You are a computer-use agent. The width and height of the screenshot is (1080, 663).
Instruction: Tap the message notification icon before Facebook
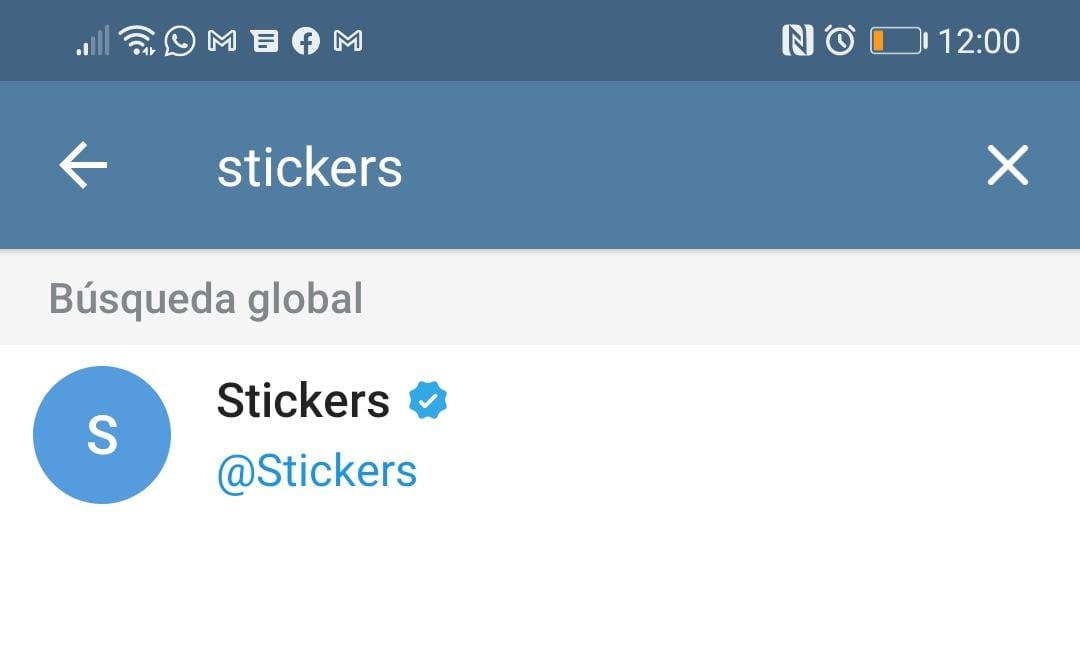point(264,41)
